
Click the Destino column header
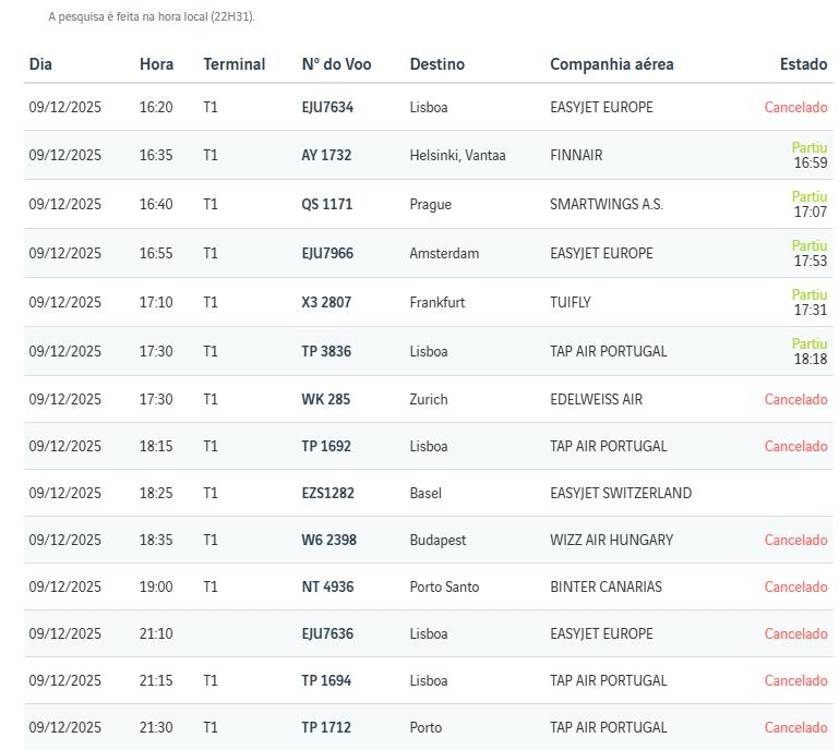437,64
